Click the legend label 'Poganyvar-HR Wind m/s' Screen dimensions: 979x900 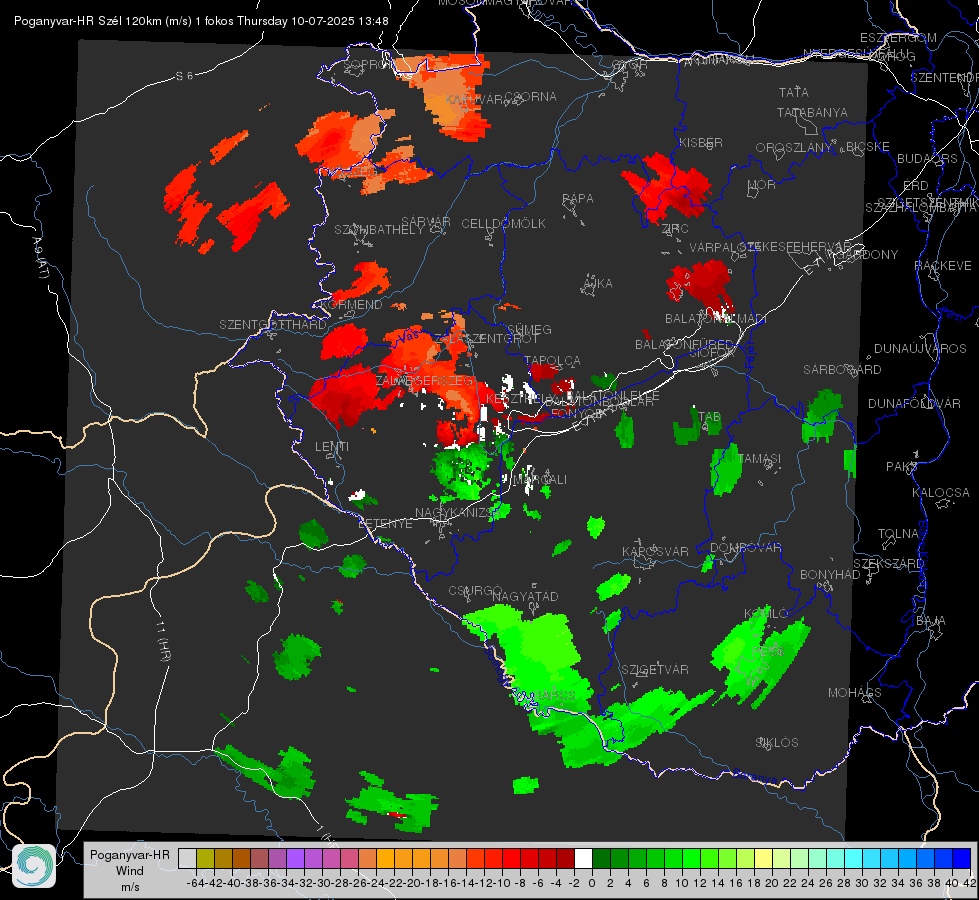pyautogui.click(x=130, y=870)
